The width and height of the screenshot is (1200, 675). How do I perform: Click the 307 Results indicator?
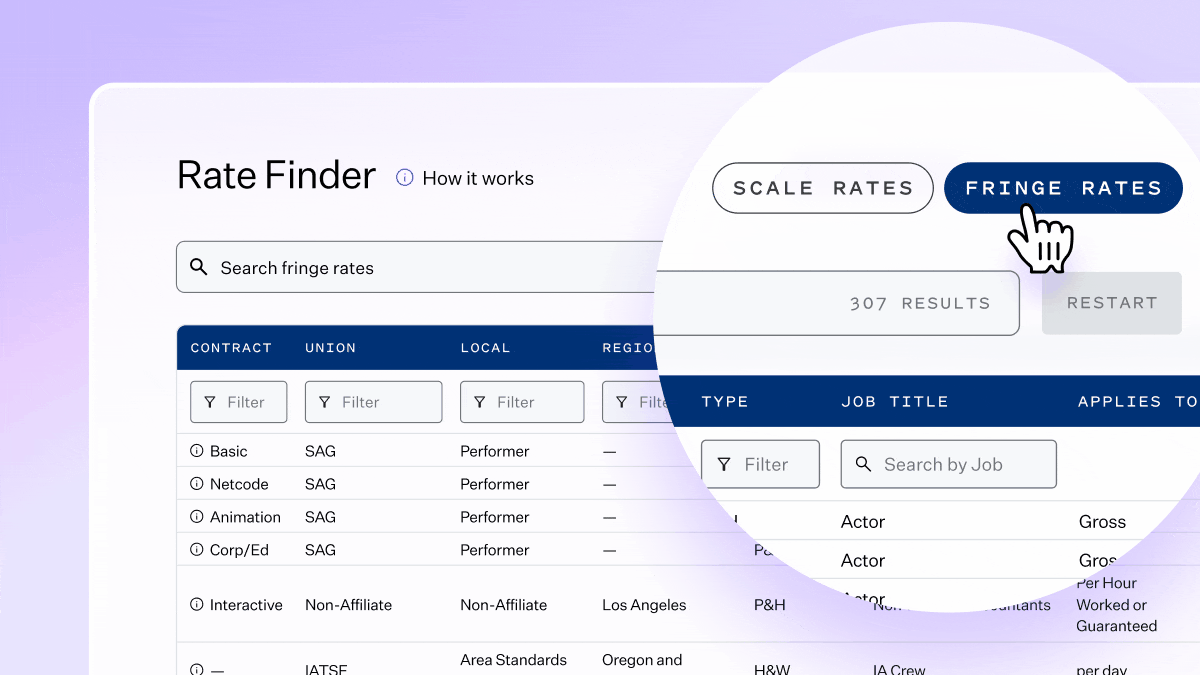[x=920, y=302]
